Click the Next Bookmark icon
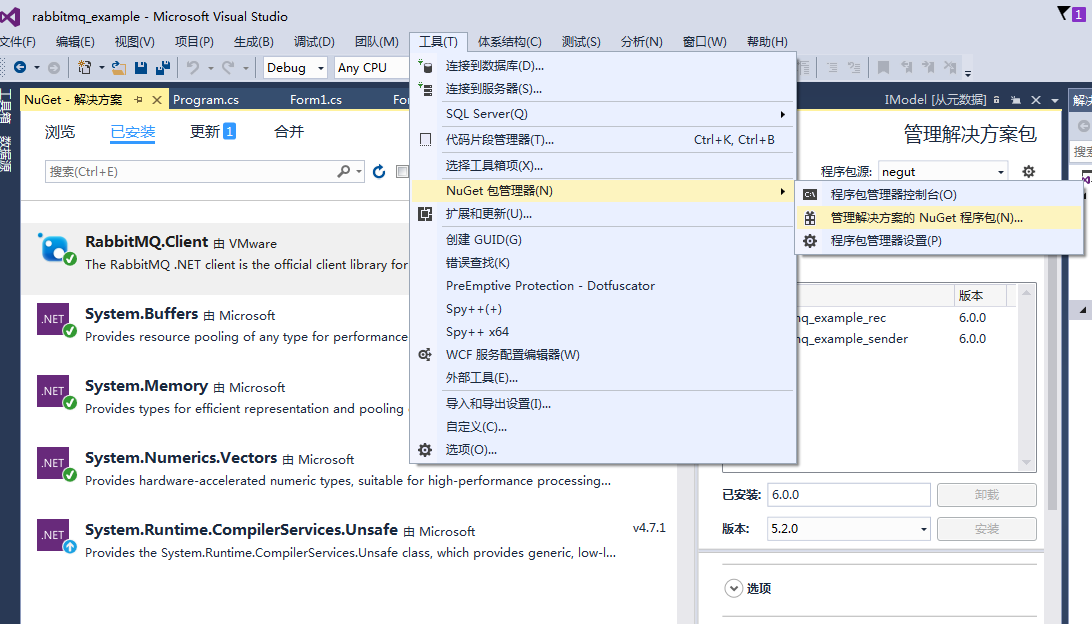This screenshot has width=1092, height=624. 928,68
